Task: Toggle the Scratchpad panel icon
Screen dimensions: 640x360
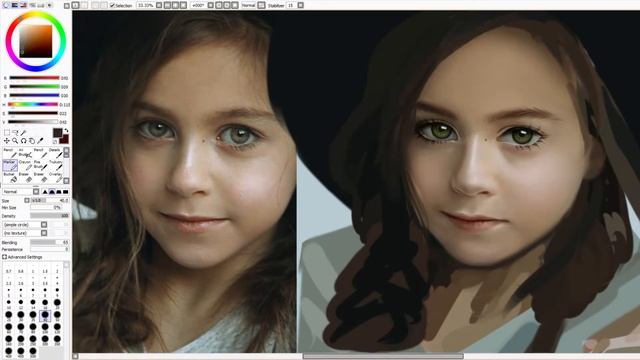Action: (x=49, y=5)
